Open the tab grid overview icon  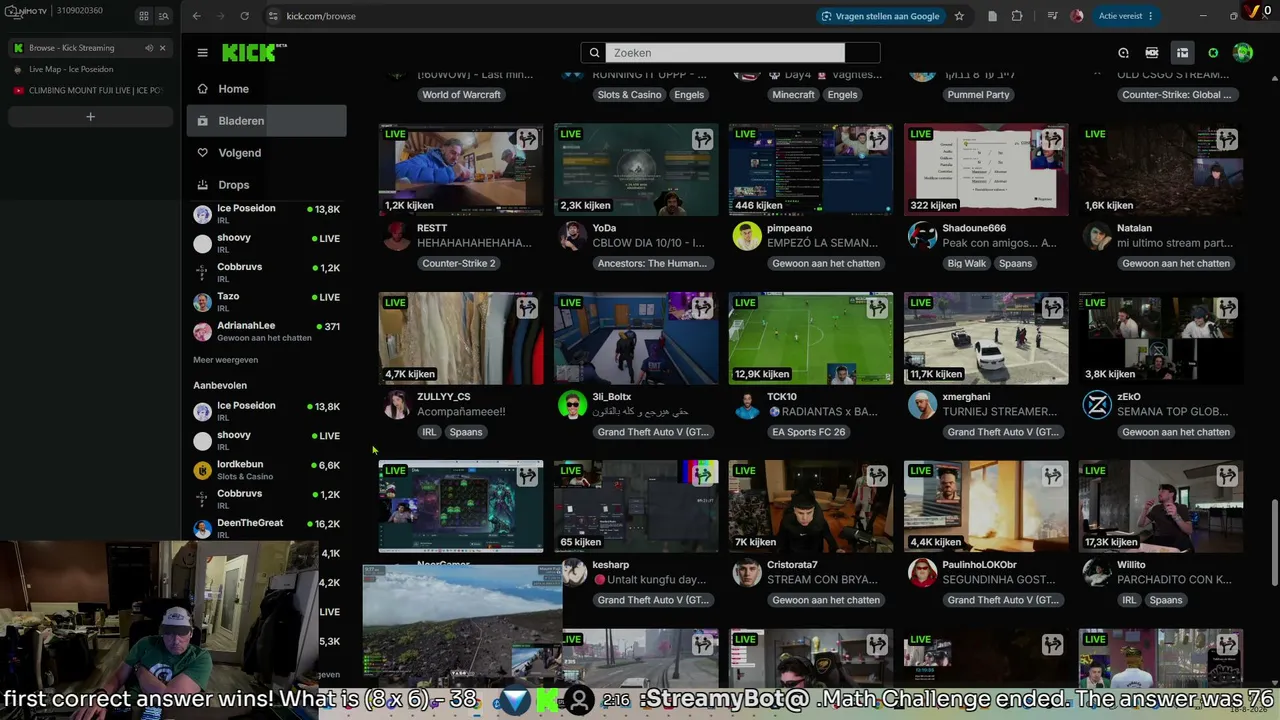(x=144, y=16)
